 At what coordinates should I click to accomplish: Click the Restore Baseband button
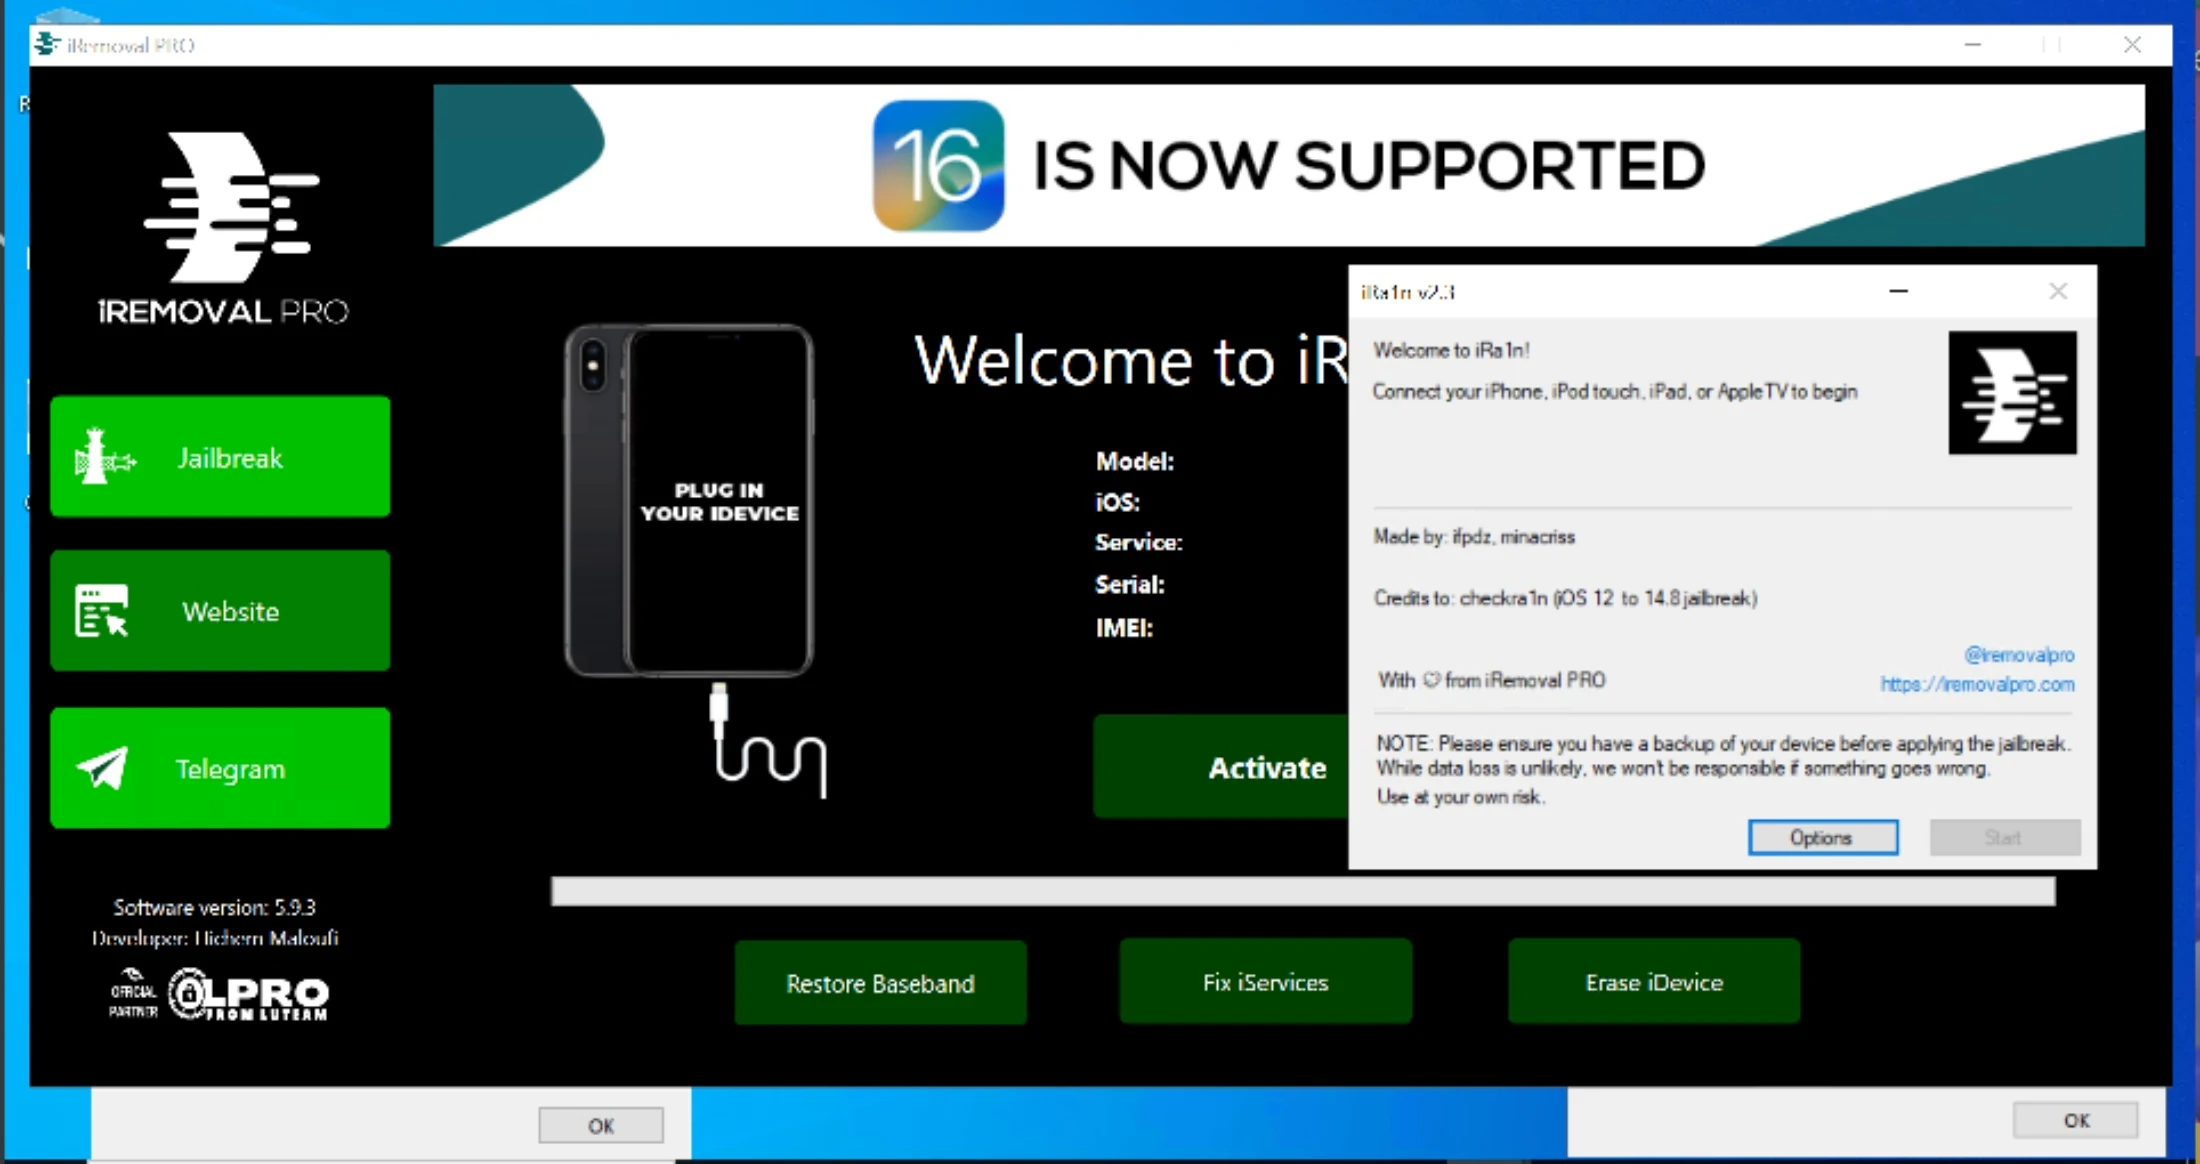[880, 983]
